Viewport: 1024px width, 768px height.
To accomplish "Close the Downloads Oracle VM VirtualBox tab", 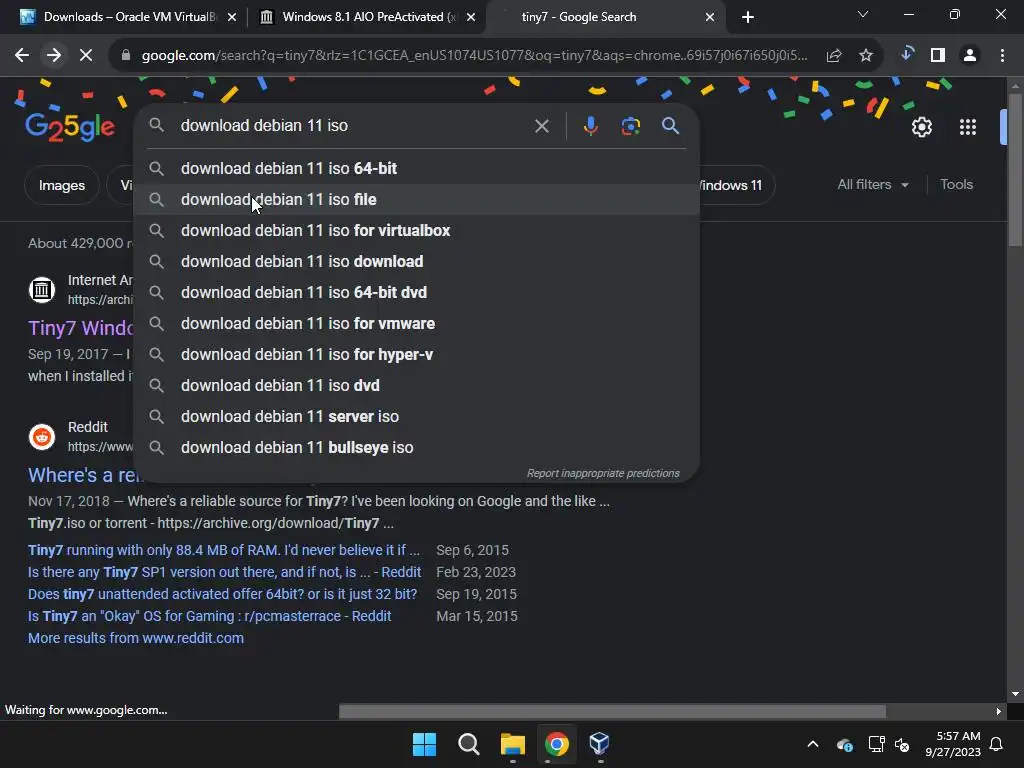I will [x=232, y=17].
